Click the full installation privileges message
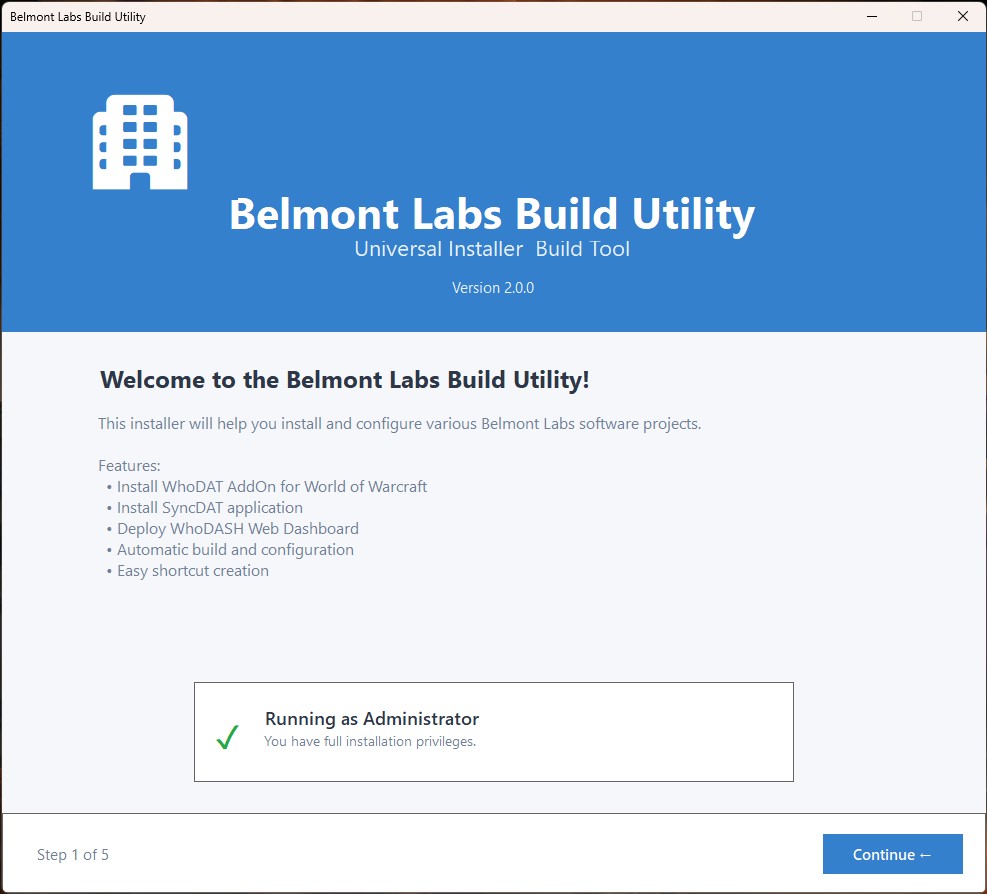The width and height of the screenshot is (987, 894). pyautogui.click(x=370, y=742)
